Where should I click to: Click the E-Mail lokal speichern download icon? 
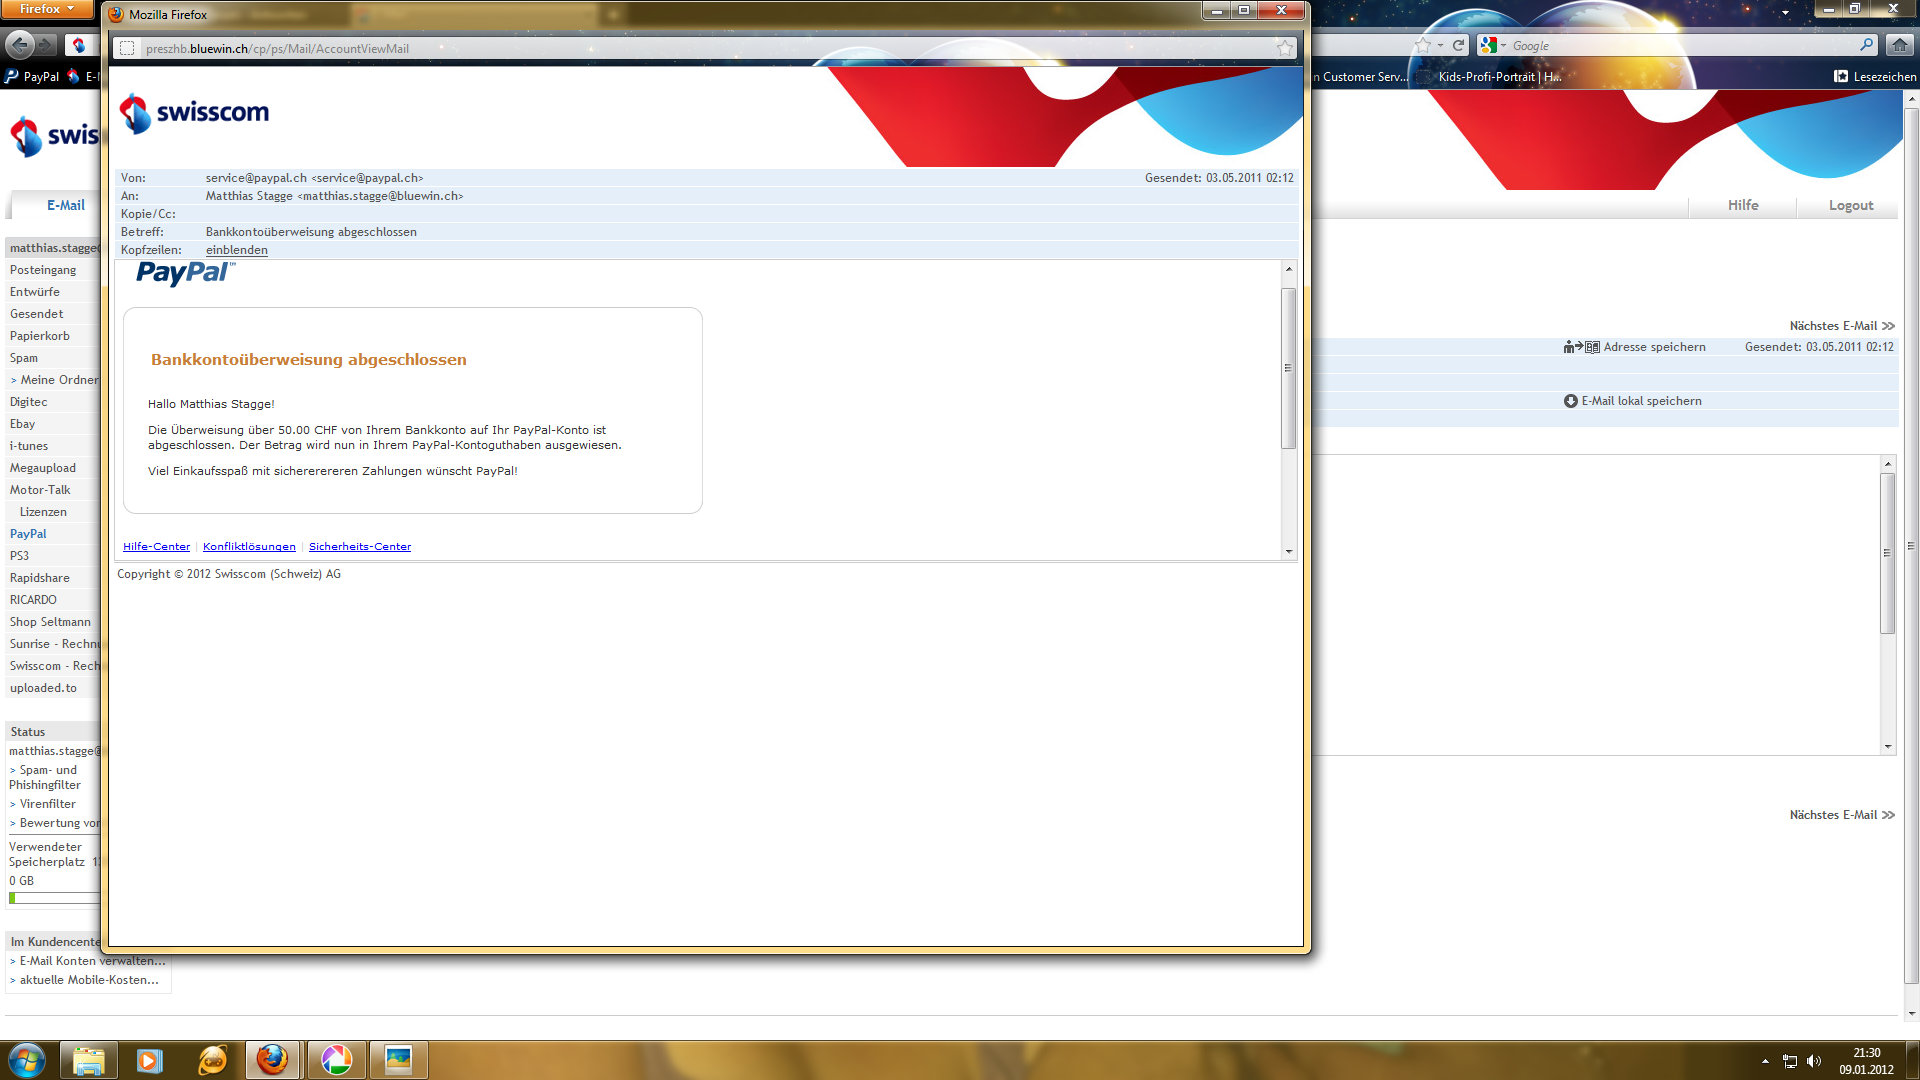tap(1570, 401)
